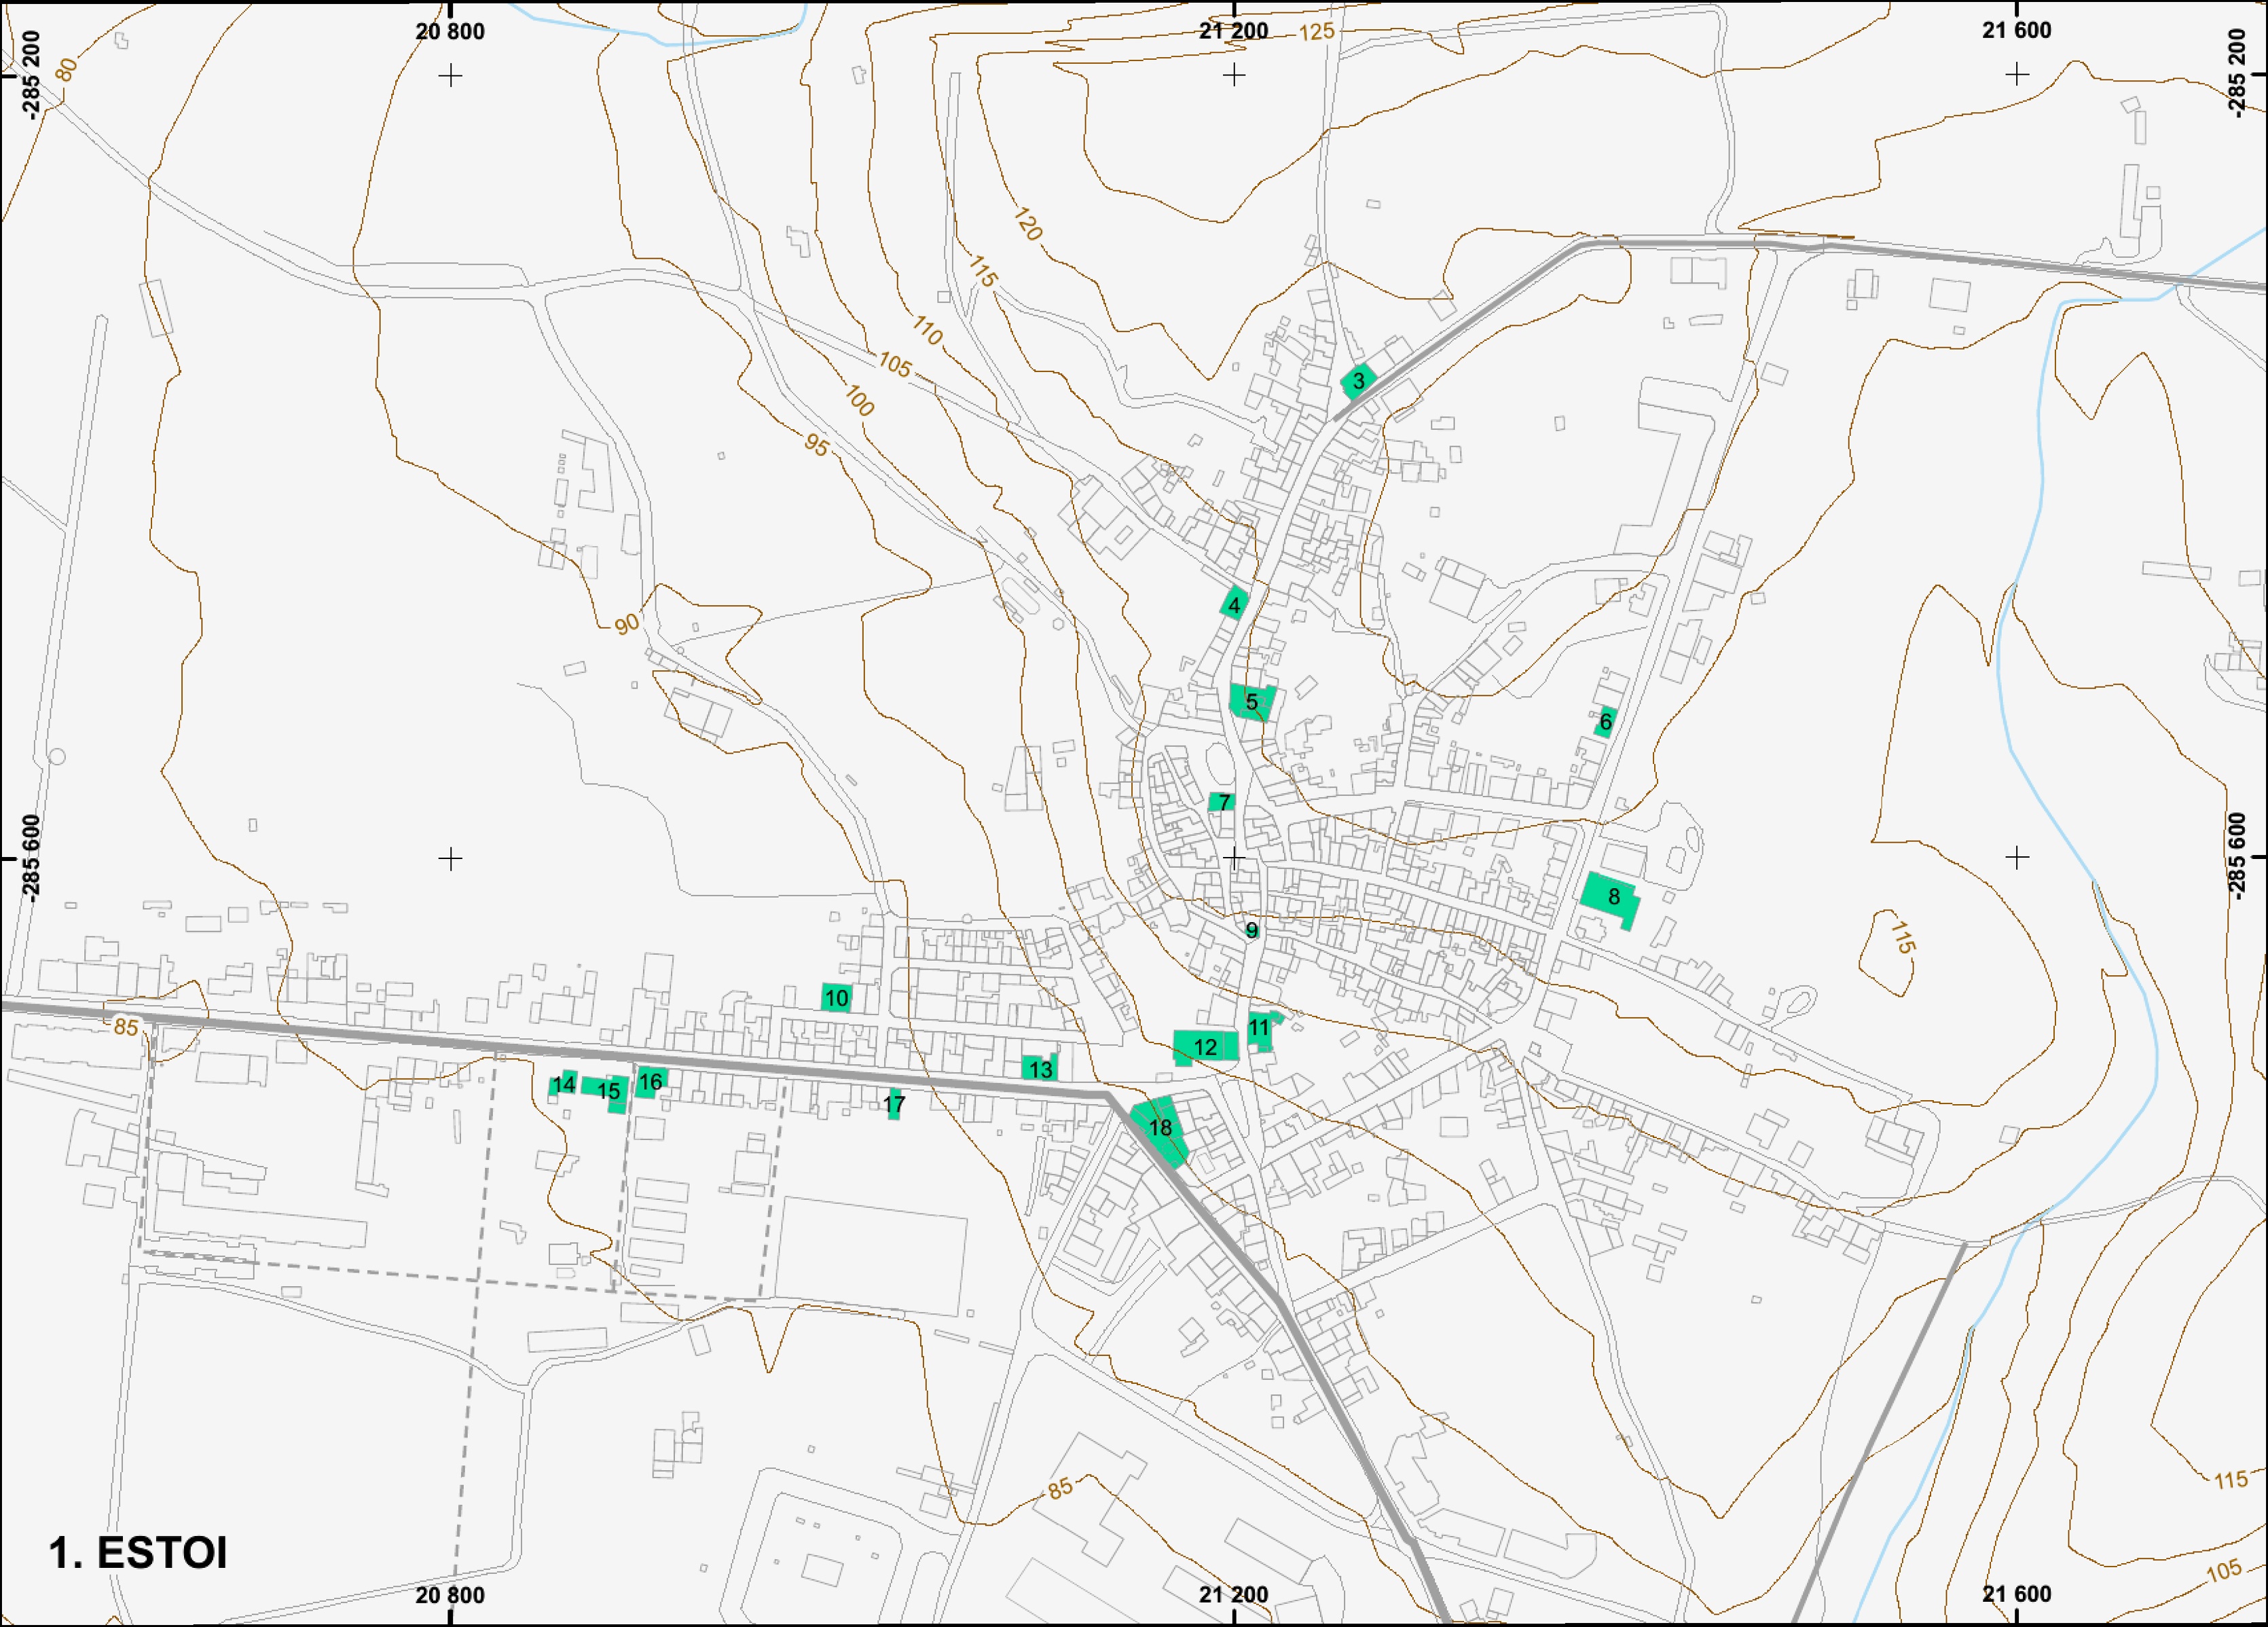Click green marker 13 near main road
Image resolution: width=2268 pixels, height=1627 pixels.
(x=1040, y=1068)
